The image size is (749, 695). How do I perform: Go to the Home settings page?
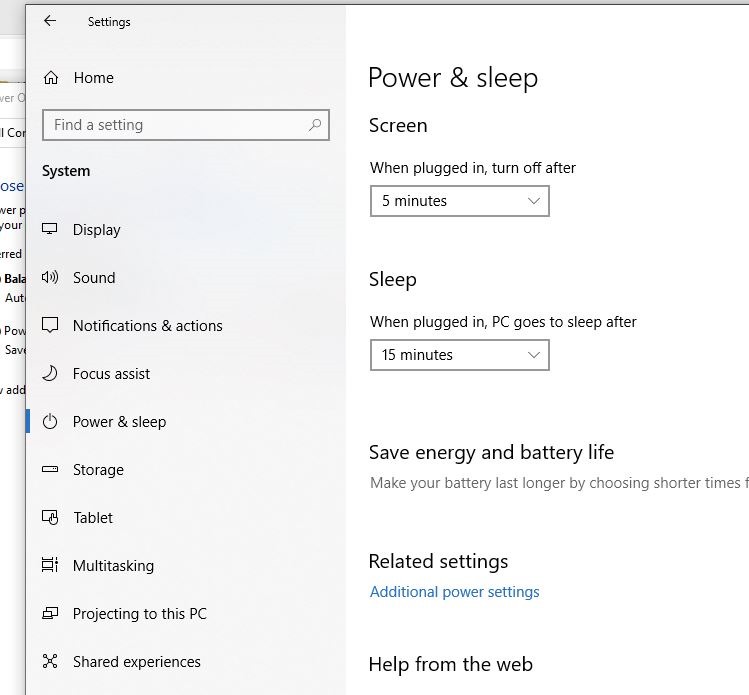(93, 78)
